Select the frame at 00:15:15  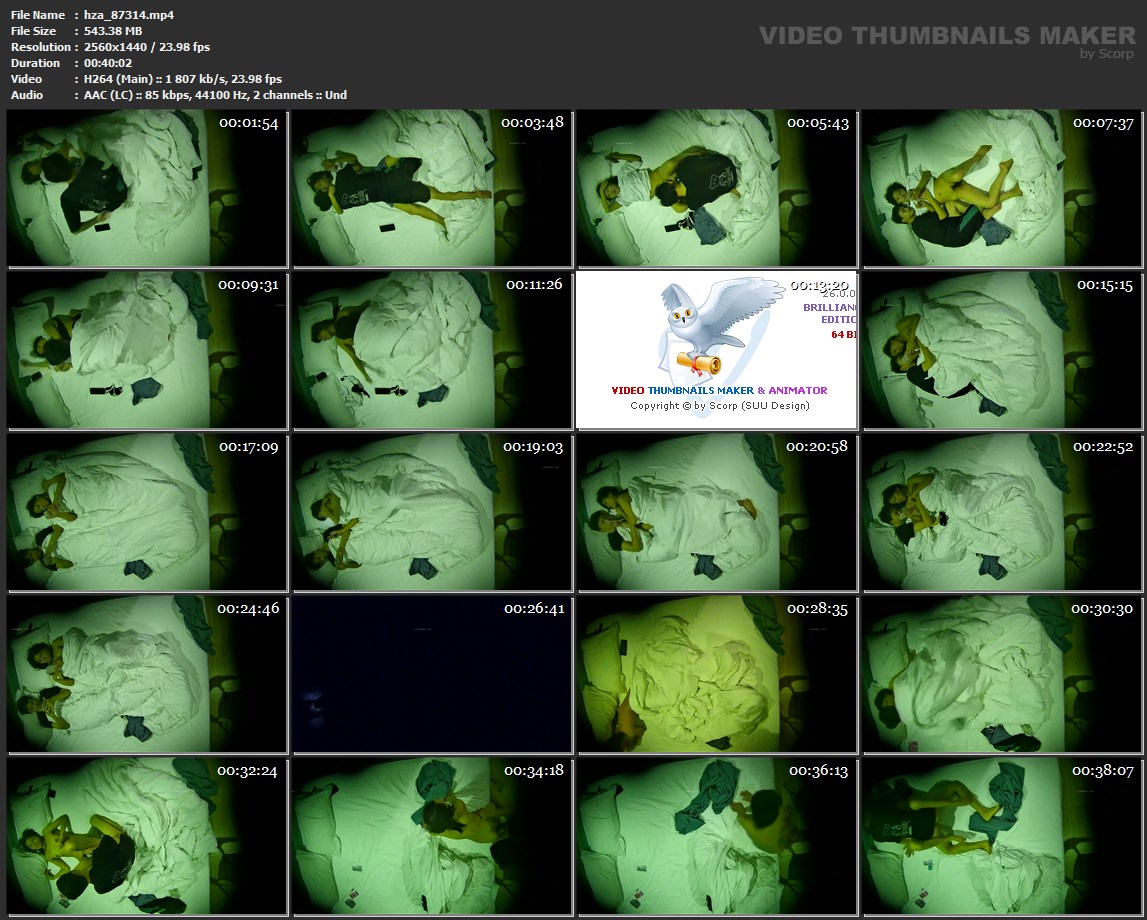(x=1002, y=350)
